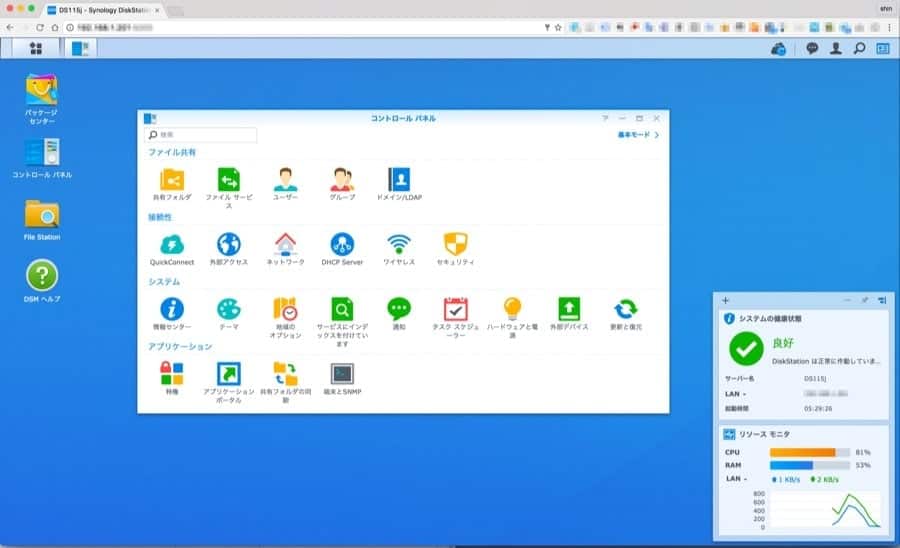This screenshot has height=548, width=900.
Task: Open the DSM notifications speech bubble
Action: (812, 49)
